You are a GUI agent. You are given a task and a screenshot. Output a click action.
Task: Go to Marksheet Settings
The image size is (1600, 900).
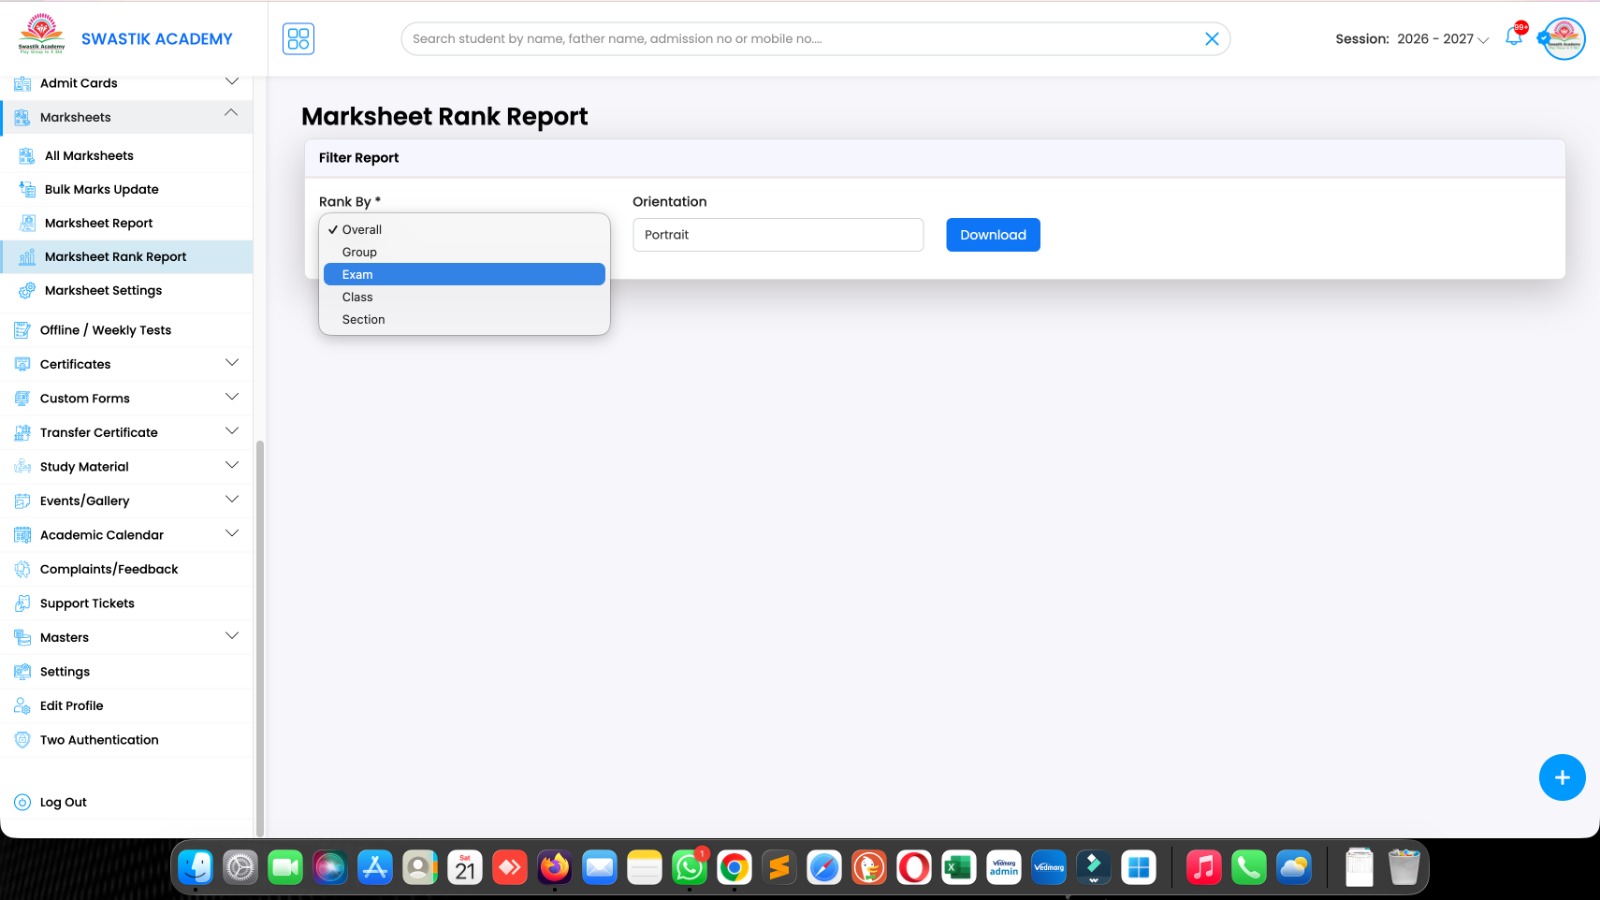click(x=103, y=291)
